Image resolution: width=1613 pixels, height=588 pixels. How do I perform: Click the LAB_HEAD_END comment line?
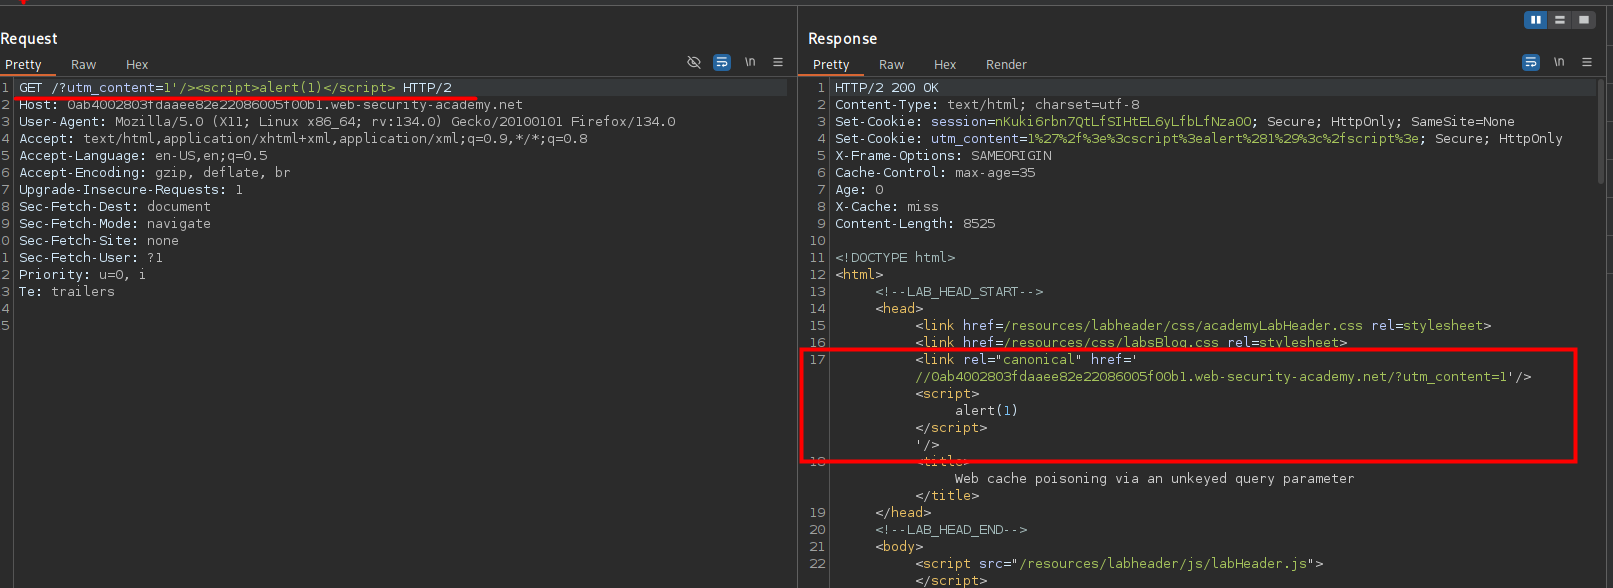coord(951,530)
